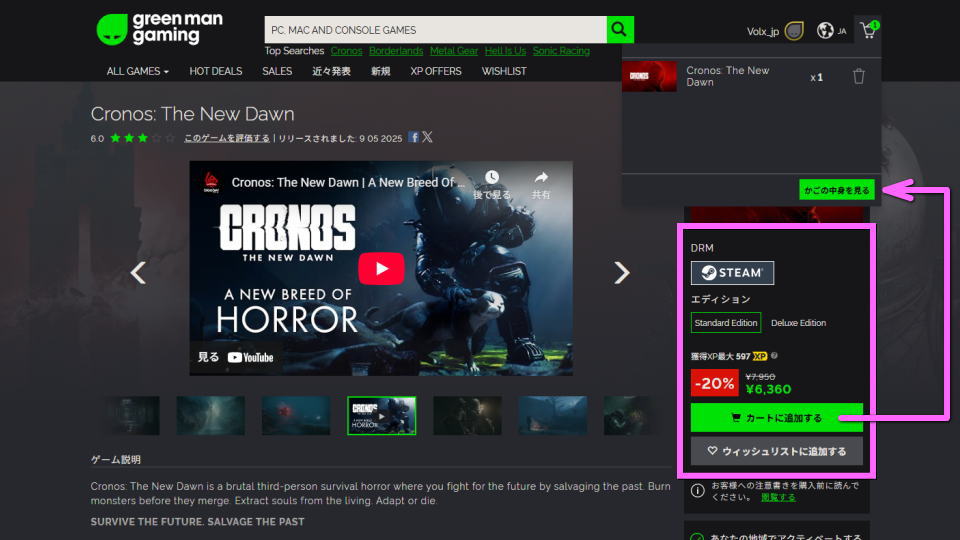Click the XP info question mark icon
The height and width of the screenshot is (540, 960).
pyautogui.click(x=774, y=356)
